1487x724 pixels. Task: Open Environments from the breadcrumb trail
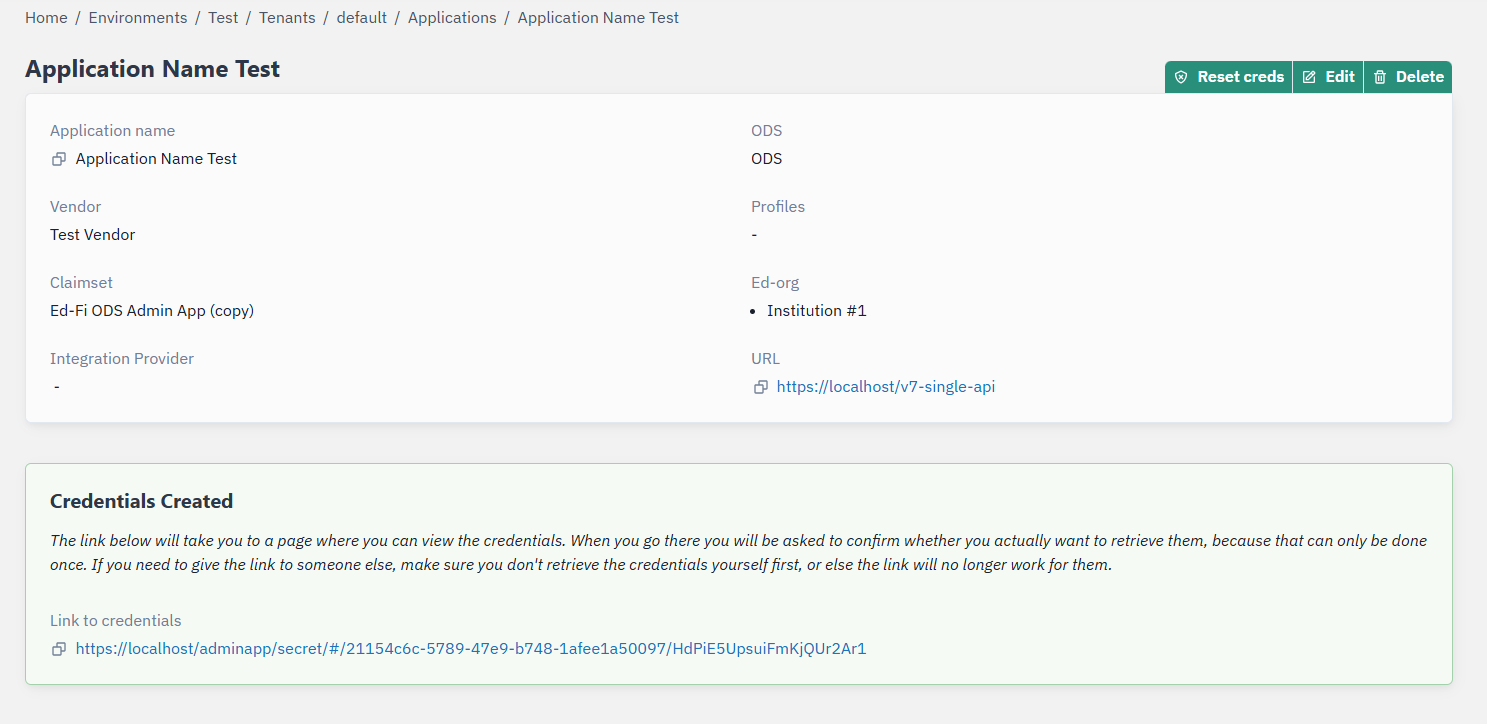tap(137, 17)
